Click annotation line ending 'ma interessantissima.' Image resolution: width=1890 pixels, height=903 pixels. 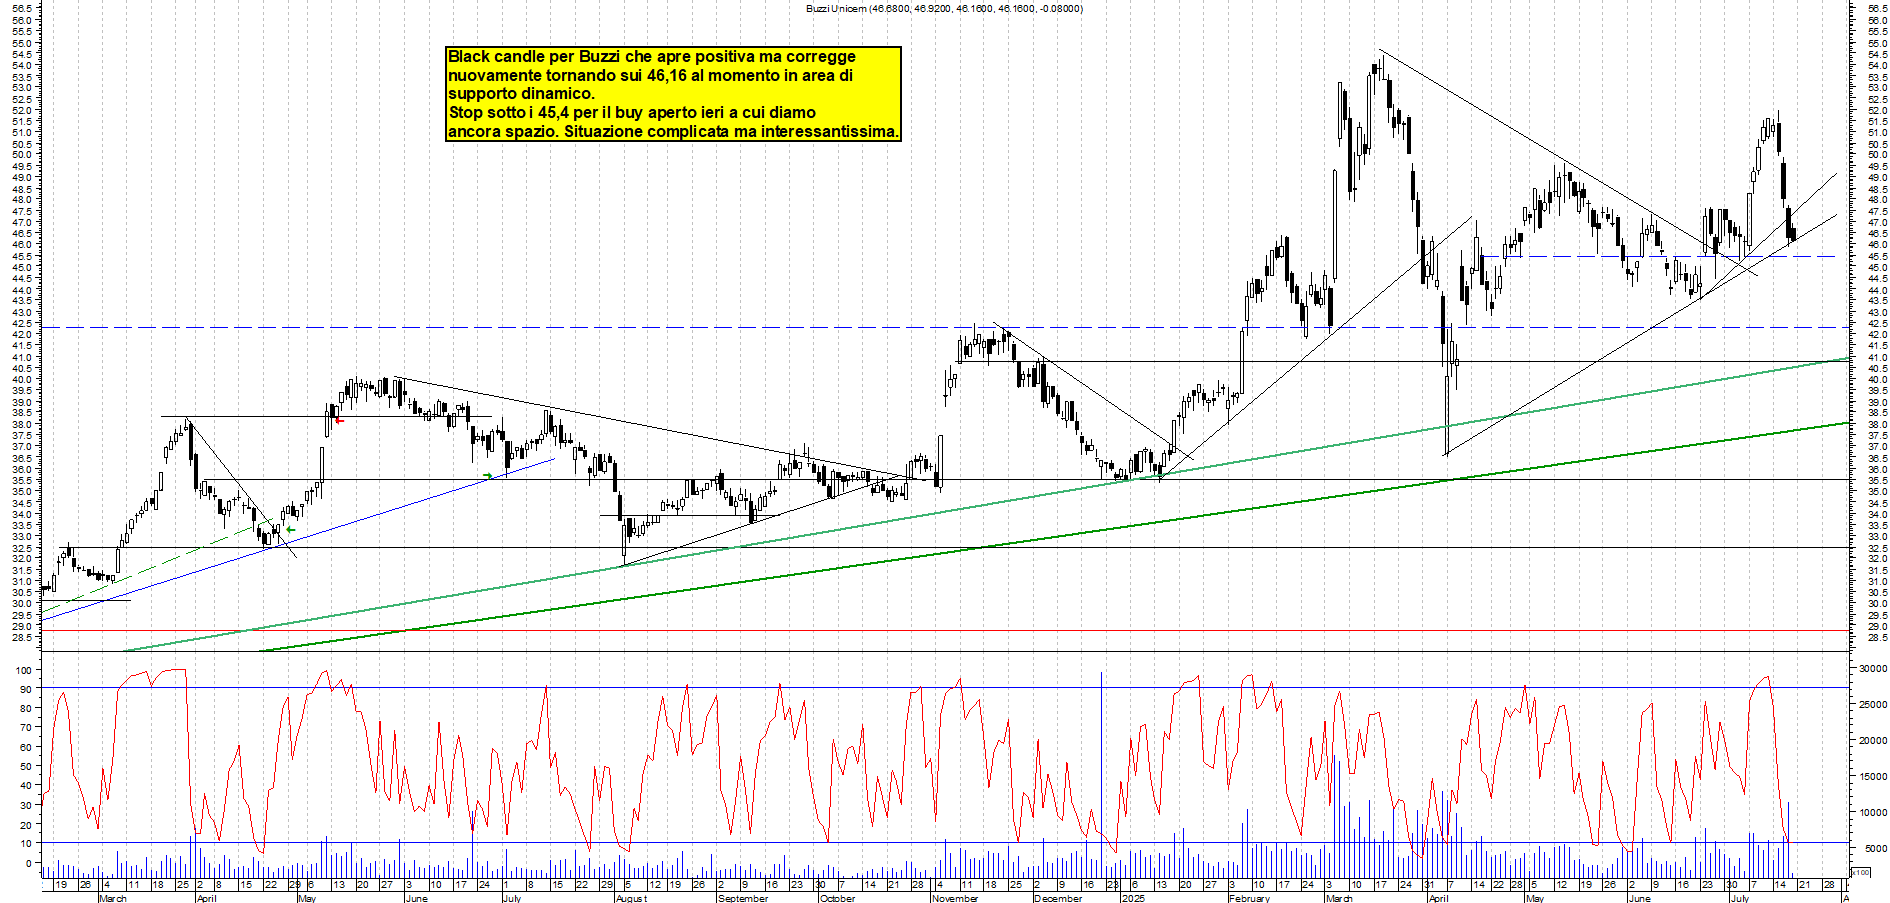tap(673, 131)
